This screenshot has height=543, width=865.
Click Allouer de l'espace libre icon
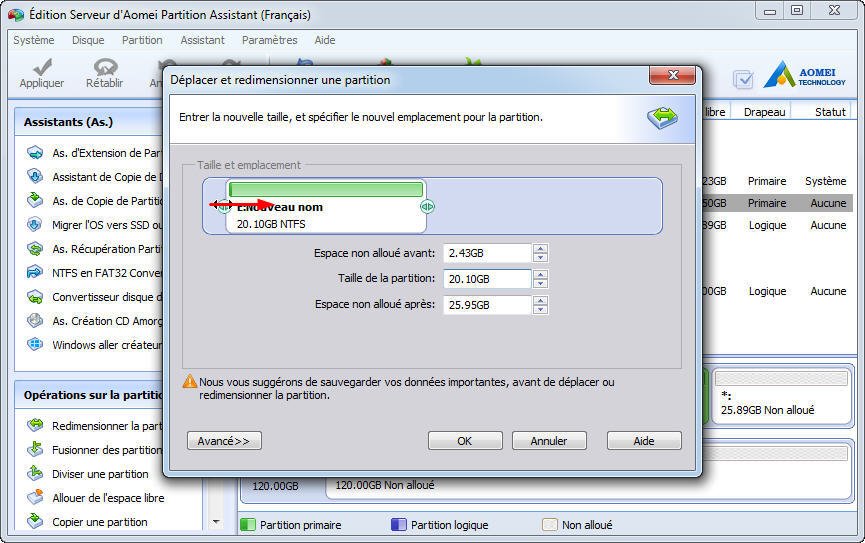click(x=35, y=497)
